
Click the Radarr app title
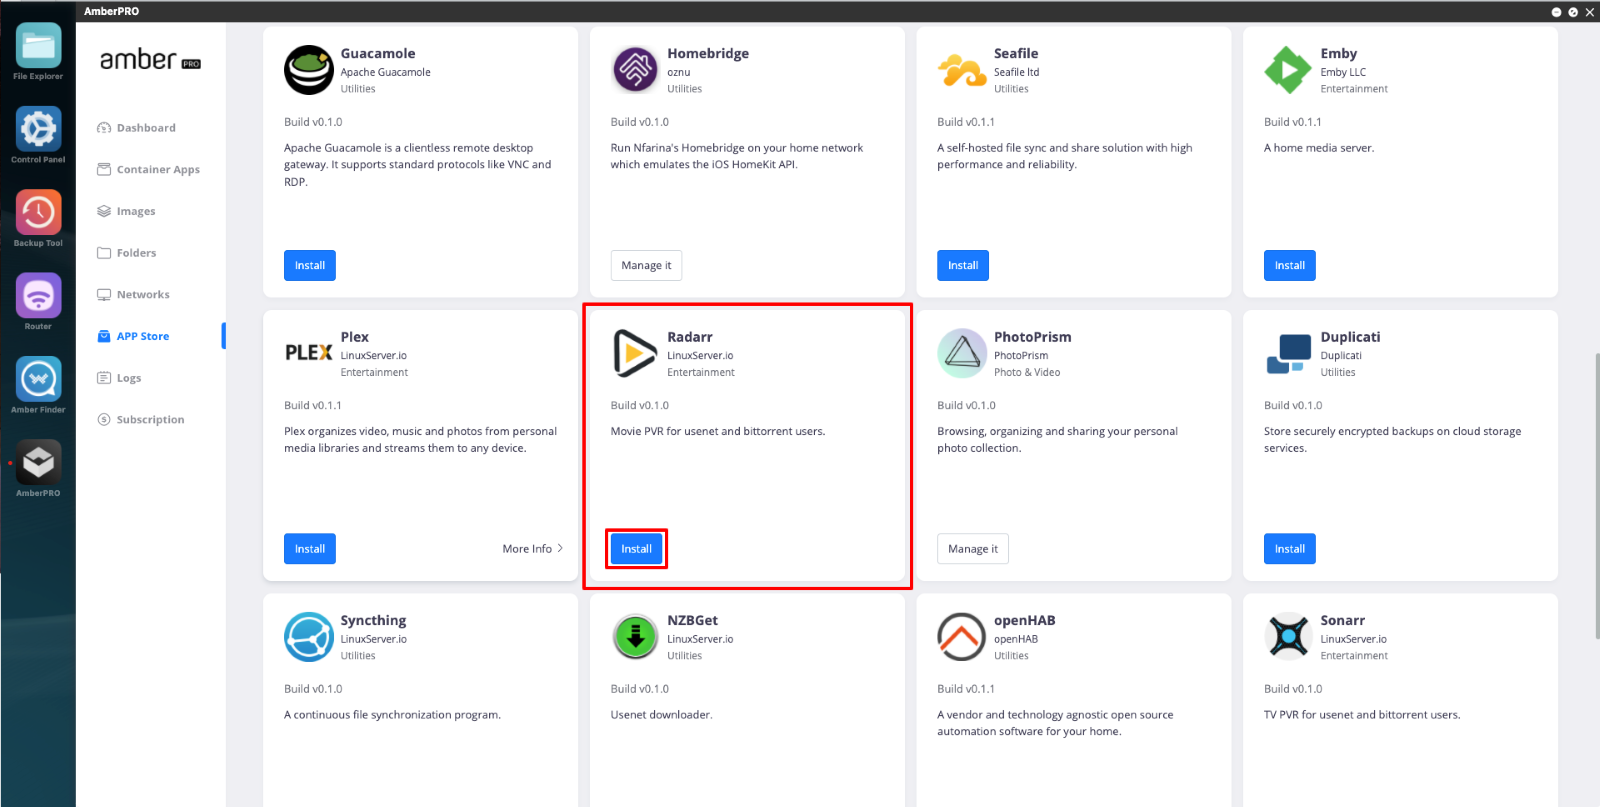coord(690,337)
